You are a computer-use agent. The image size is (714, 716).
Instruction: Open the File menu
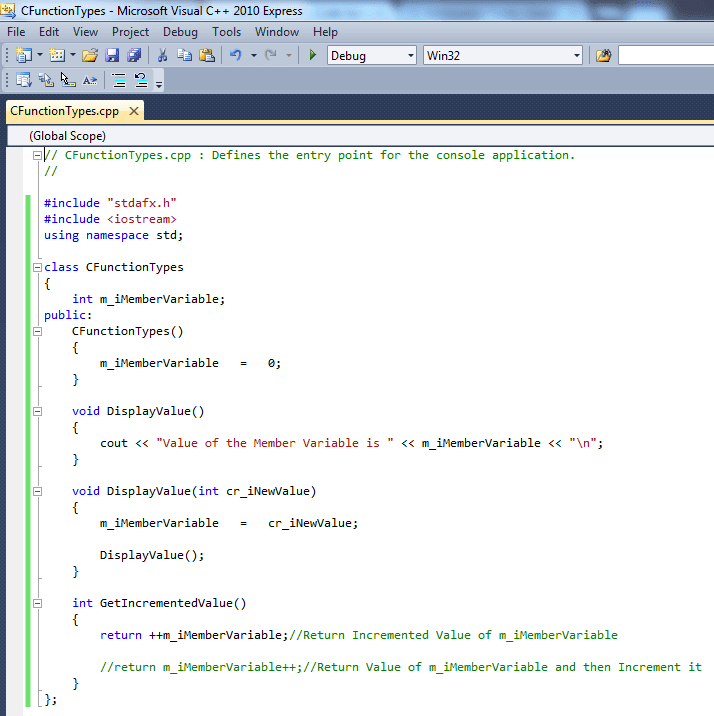click(16, 32)
